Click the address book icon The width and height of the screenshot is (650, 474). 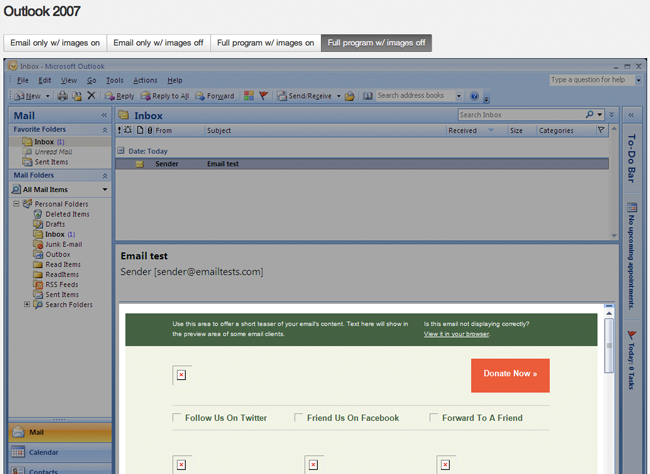coord(368,96)
